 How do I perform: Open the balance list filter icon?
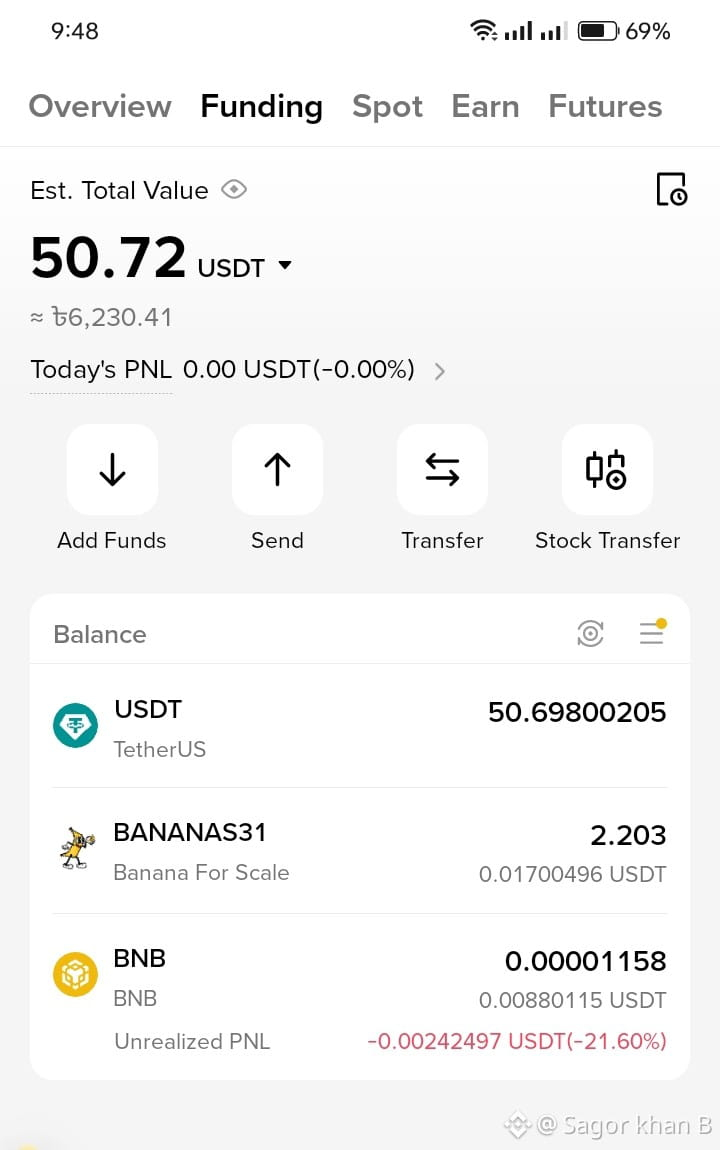click(x=652, y=632)
